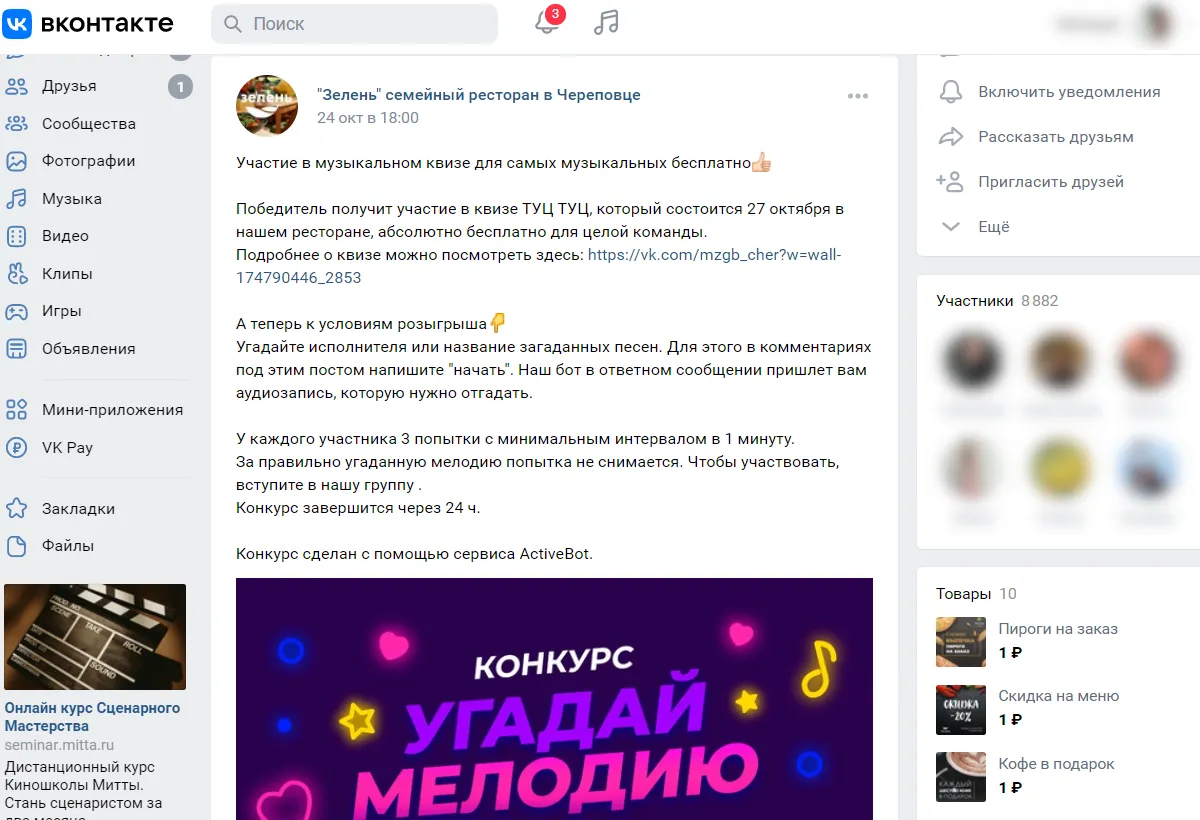Open Онлайн курс Сценарного Мастерства ad link
This screenshot has width=1200, height=820.
coord(92,717)
